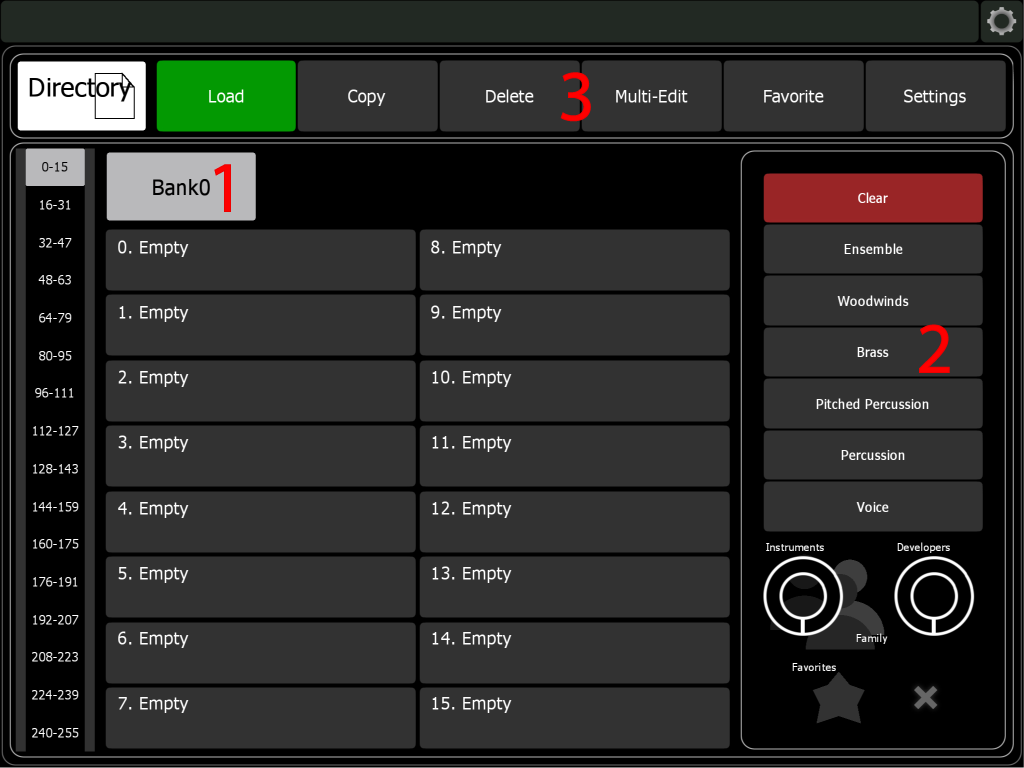Show presets range 0-15
Screen dimensions: 1024x768
tap(55, 167)
